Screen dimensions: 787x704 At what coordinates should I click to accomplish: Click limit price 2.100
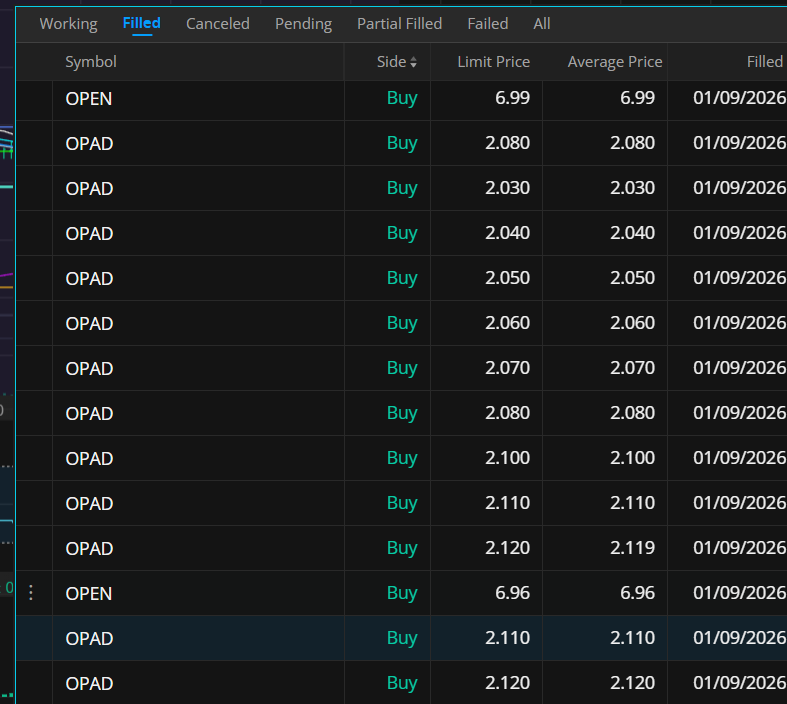click(507, 458)
